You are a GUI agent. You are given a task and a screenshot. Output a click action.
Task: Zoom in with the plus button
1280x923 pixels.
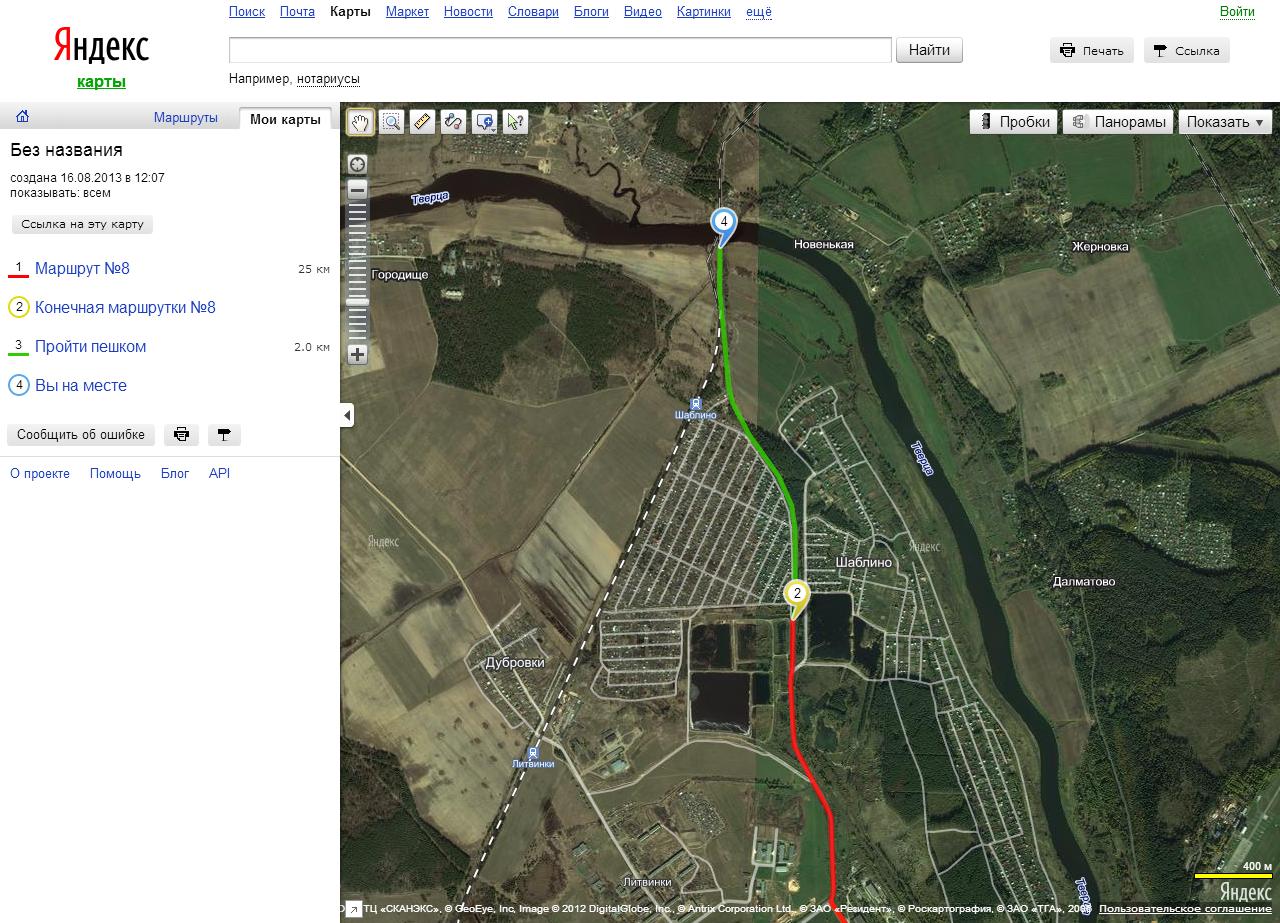357,354
